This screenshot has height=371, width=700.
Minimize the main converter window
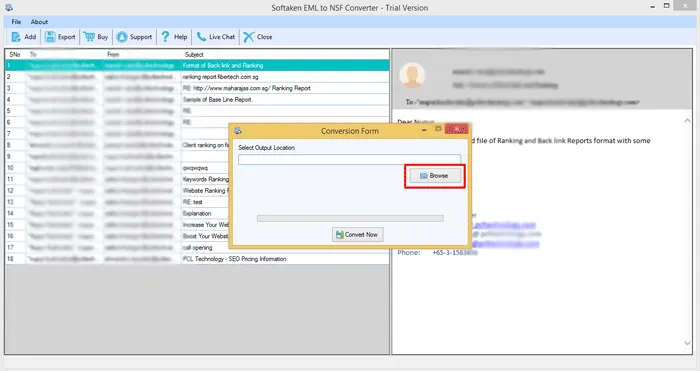coord(653,7)
